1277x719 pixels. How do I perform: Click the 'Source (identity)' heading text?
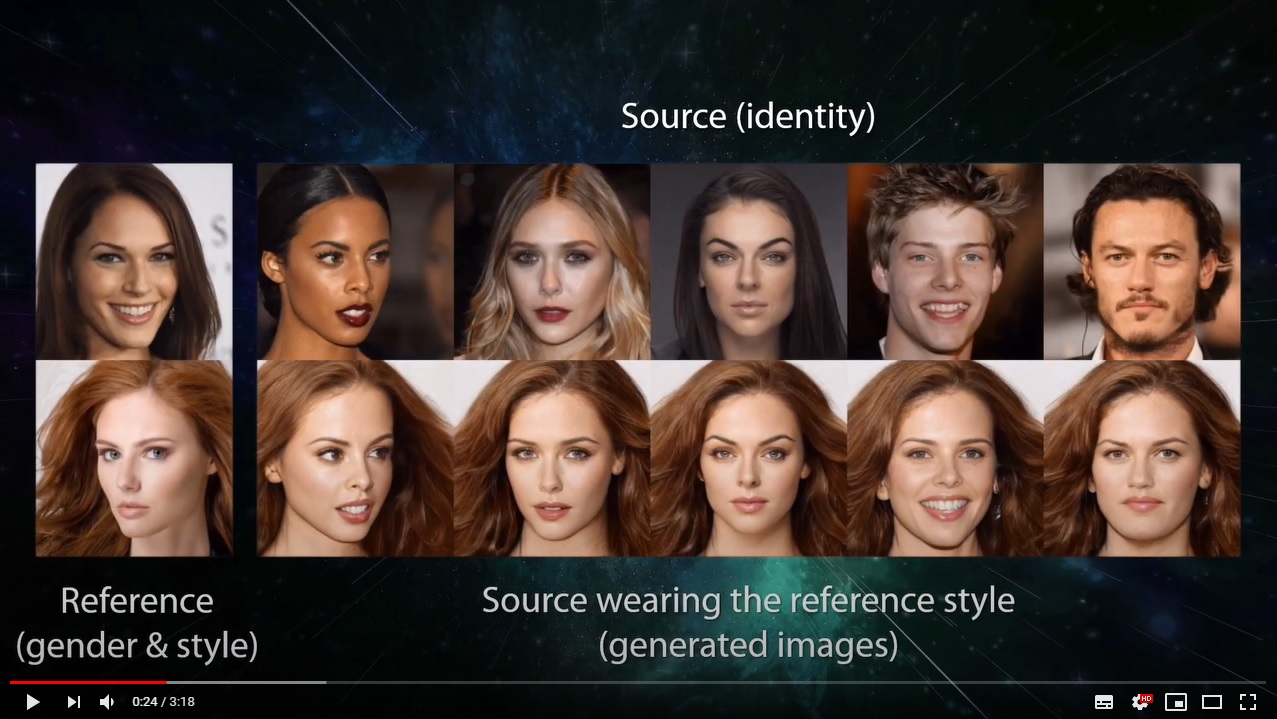coord(748,116)
